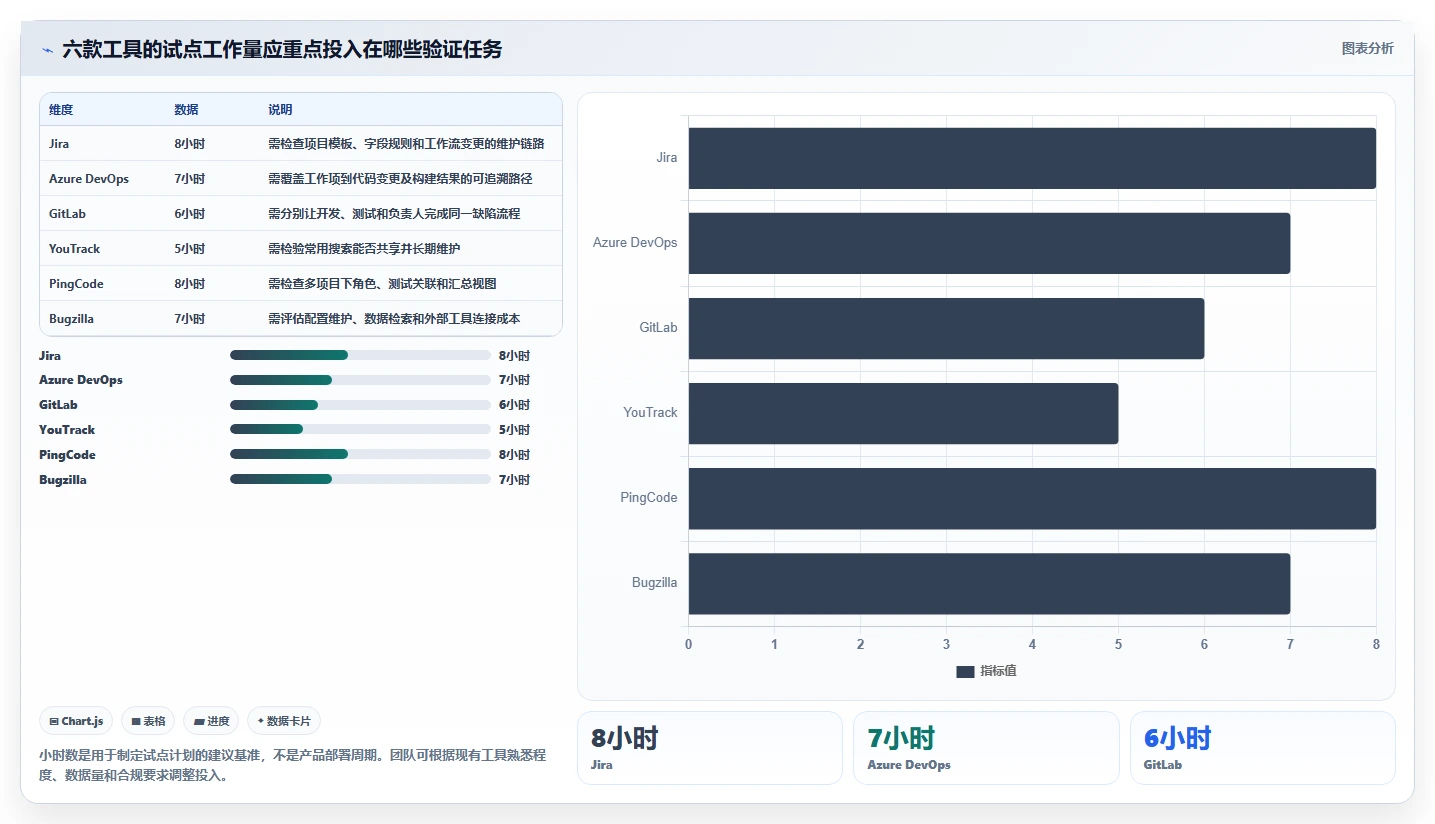This screenshot has height=824, width=1435.
Task: Click the 5小时 value beside YouTrack progress bar
Action: [x=514, y=430]
